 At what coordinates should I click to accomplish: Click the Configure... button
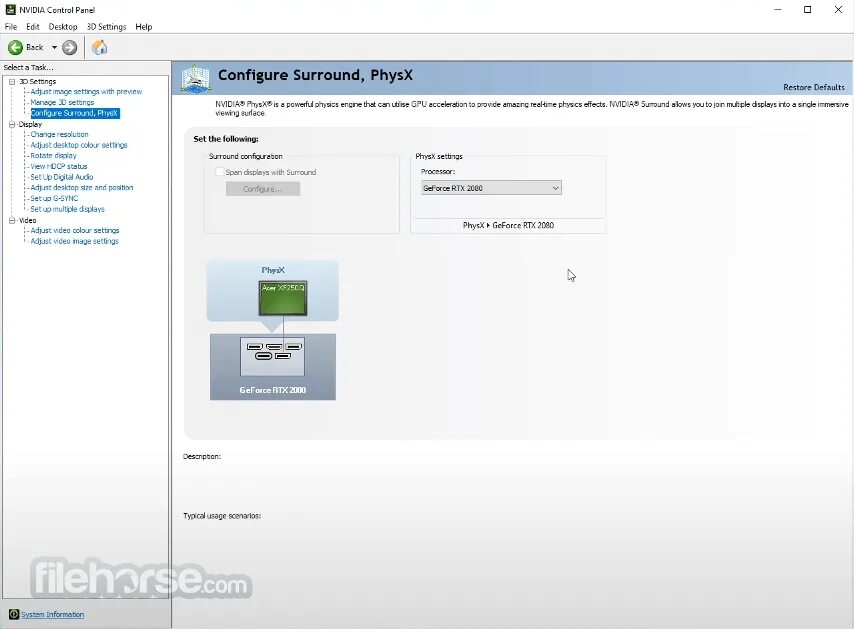(263, 189)
